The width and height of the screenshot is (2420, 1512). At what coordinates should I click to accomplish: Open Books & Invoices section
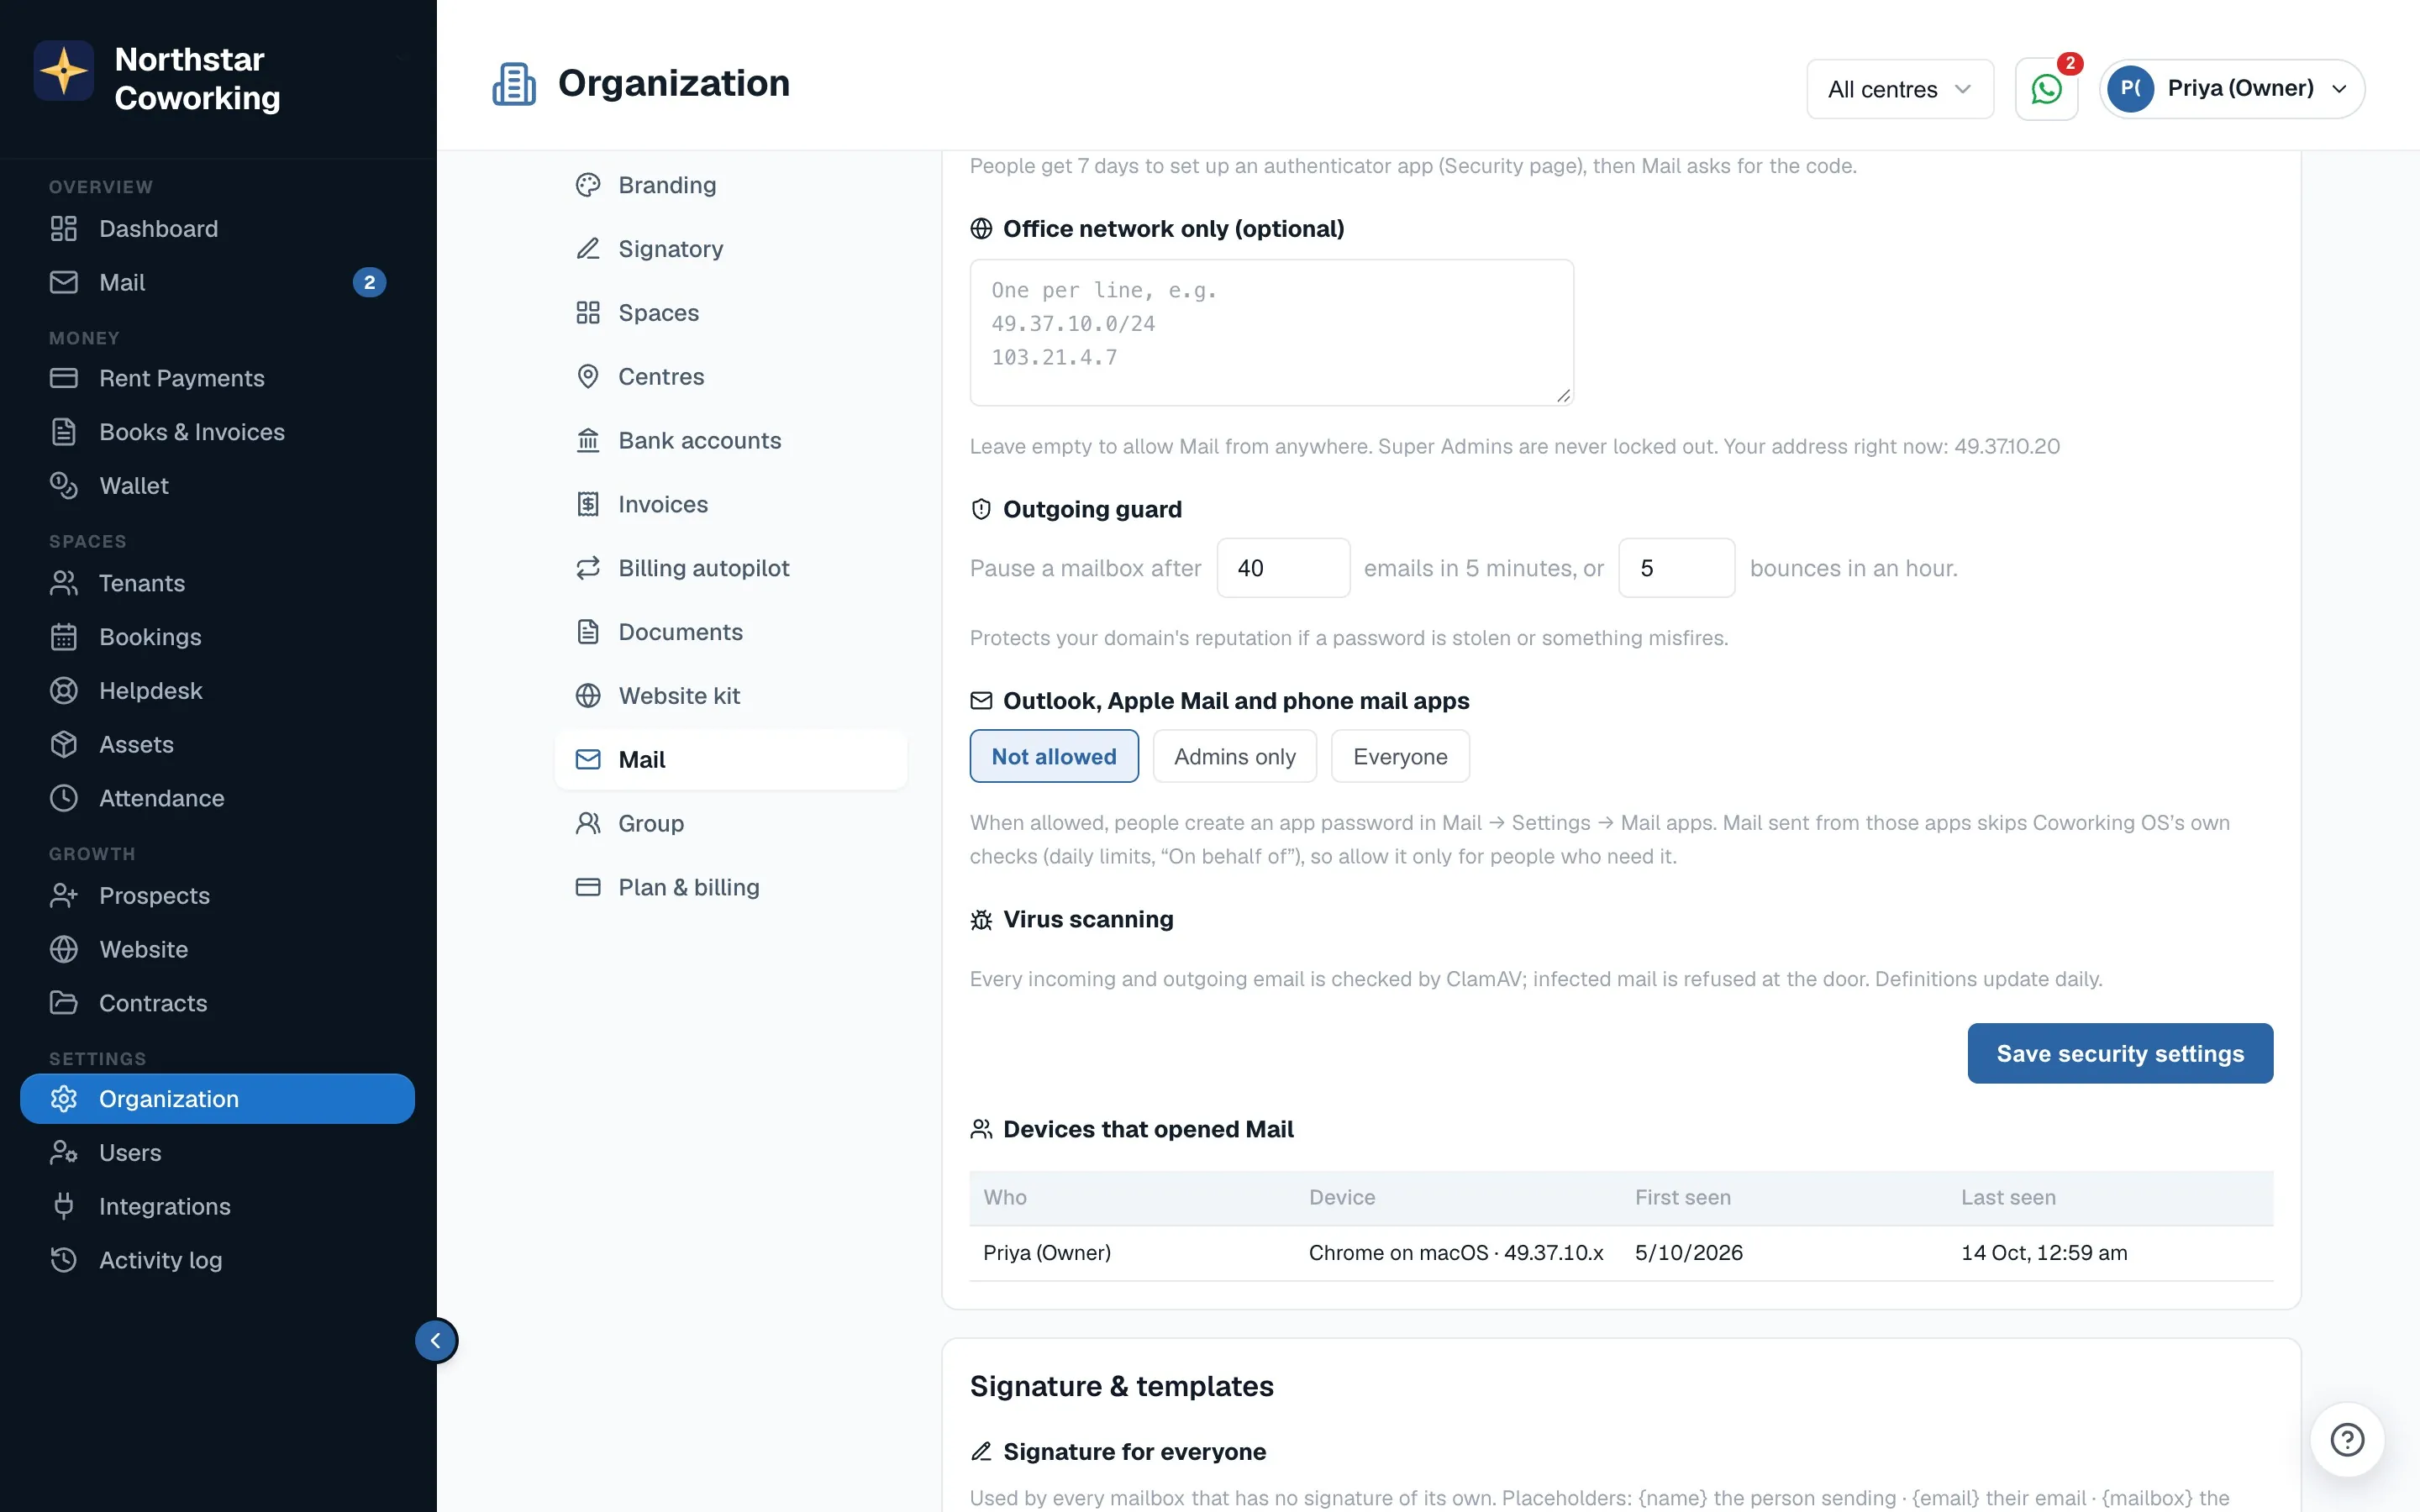point(217,433)
